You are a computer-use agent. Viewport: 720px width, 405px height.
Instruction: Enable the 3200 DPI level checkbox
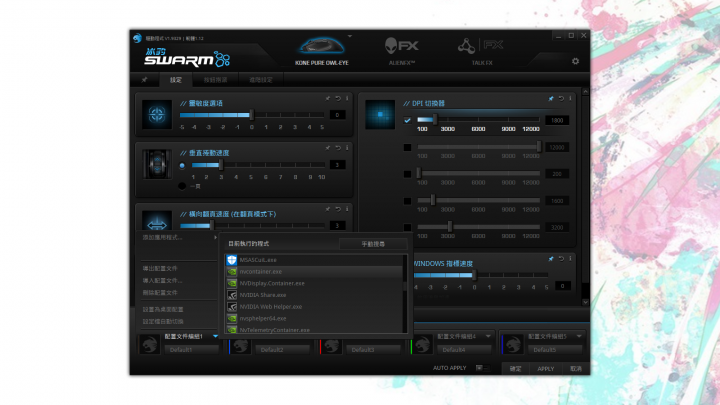(407, 227)
